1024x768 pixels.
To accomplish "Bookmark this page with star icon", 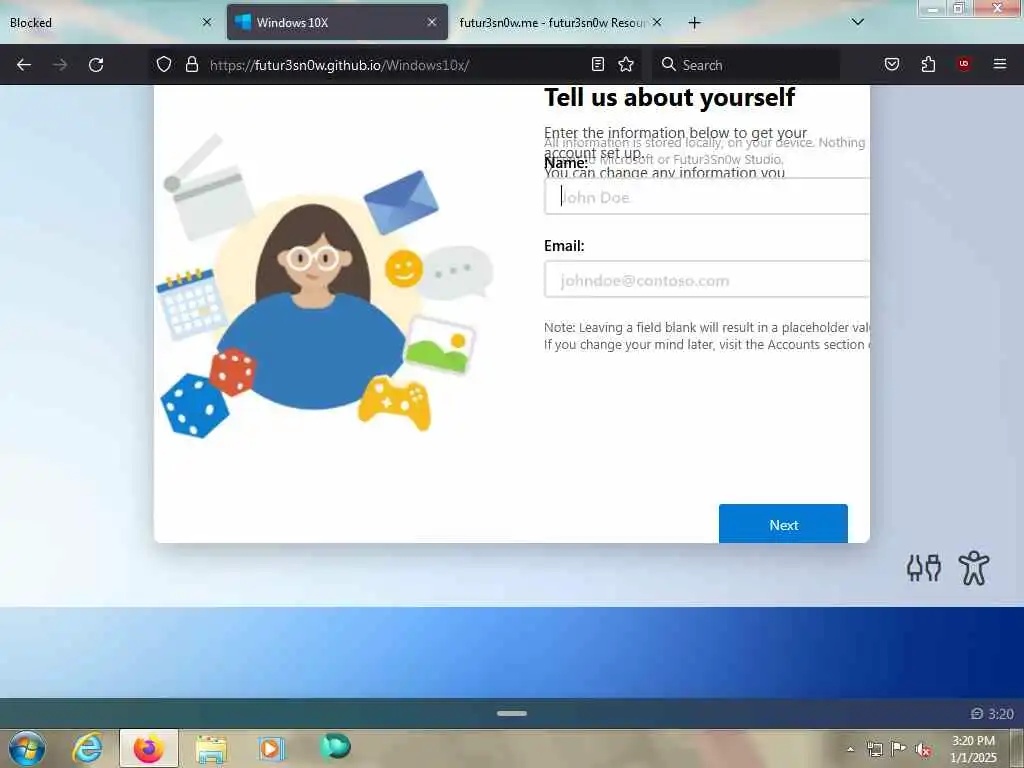I will (x=626, y=64).
